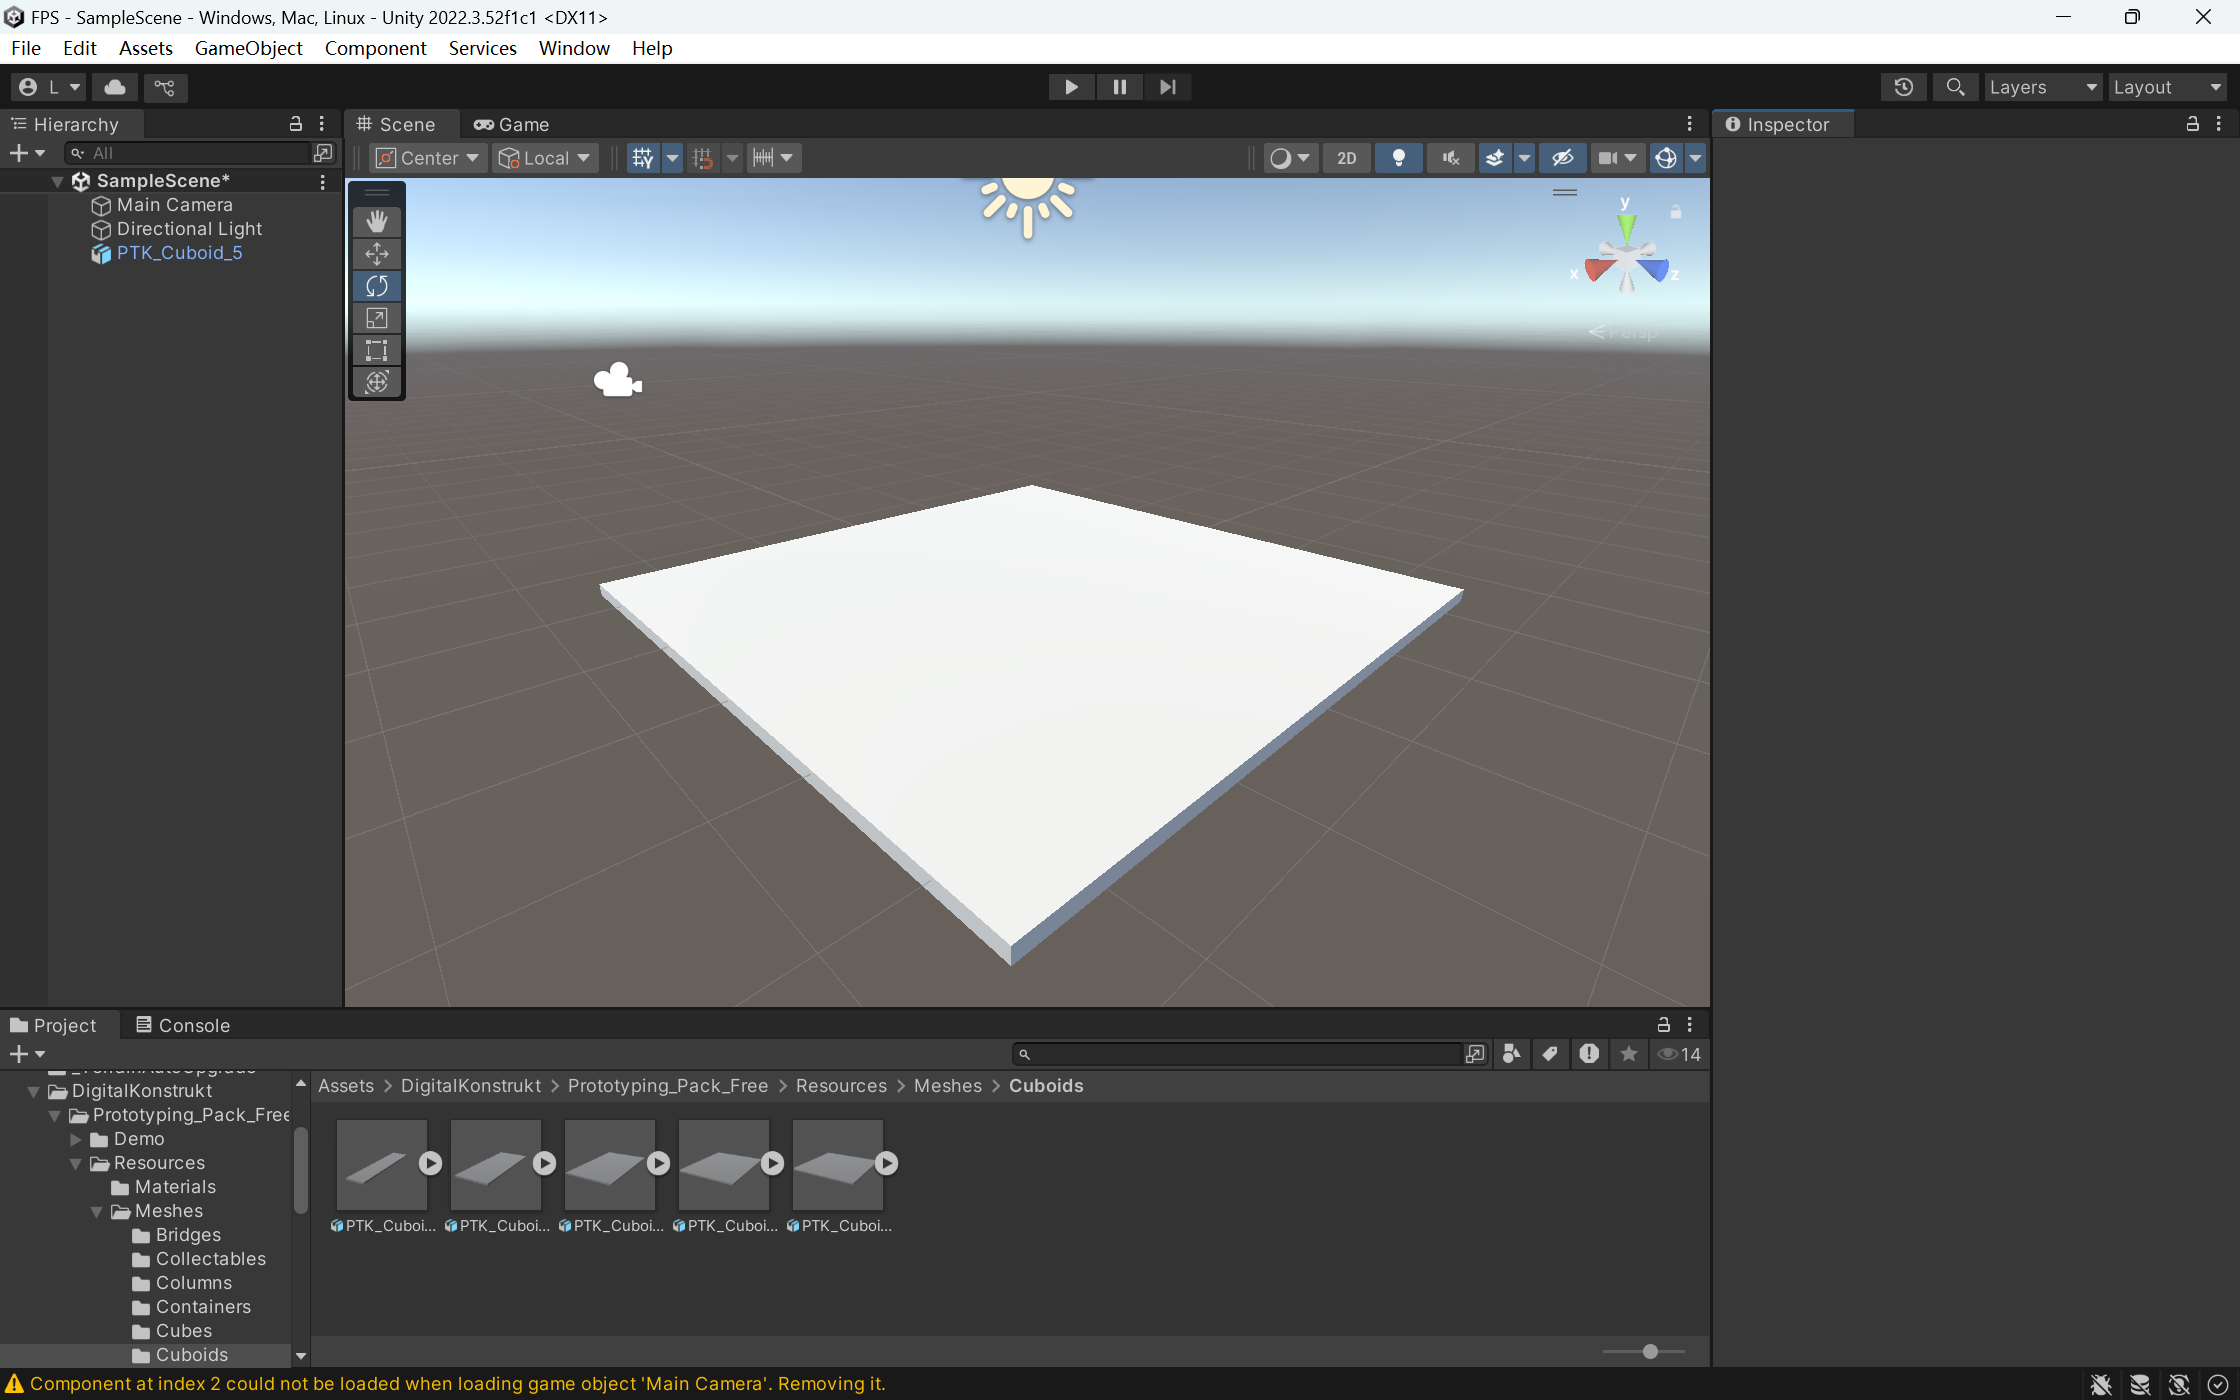Viewport: 2240px width, 1400px height.
Task: Open Unity Cloud icon in toolbar
Action: (115, 87)
